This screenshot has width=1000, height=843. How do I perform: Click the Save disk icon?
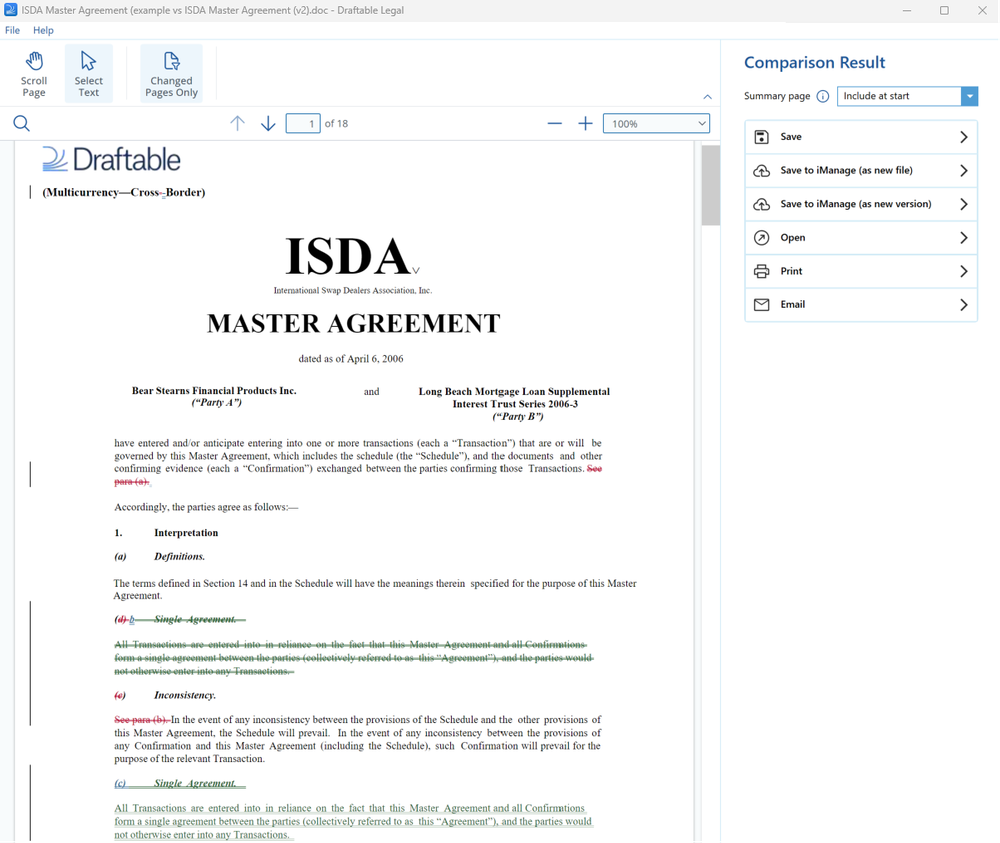761,137
